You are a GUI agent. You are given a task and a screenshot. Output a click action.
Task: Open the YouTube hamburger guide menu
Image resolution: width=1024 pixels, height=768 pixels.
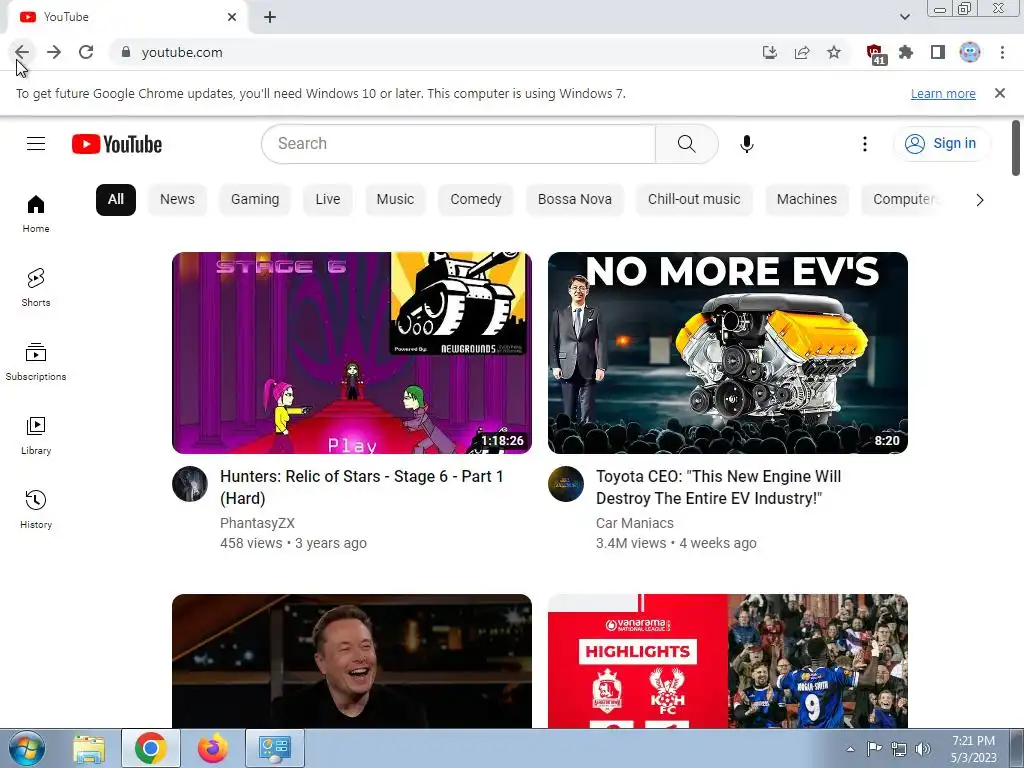coord(36,144)
